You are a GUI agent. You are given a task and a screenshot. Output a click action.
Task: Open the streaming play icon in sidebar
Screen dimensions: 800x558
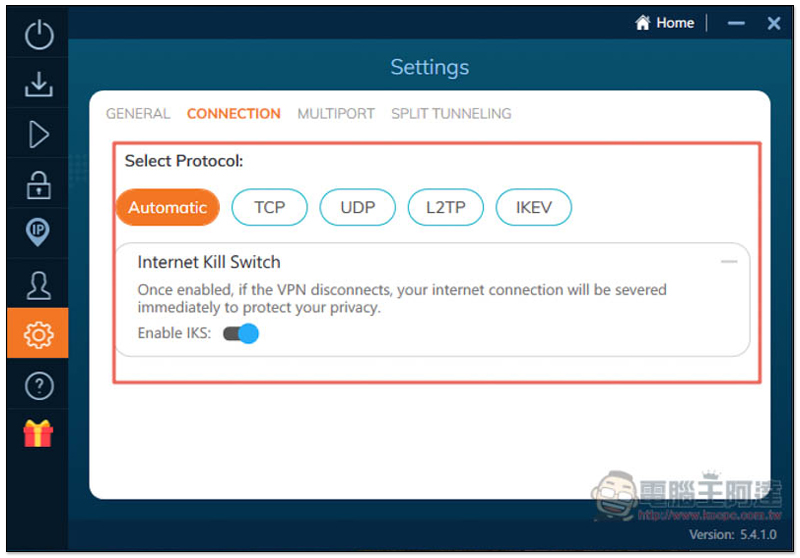click(38, 134)
